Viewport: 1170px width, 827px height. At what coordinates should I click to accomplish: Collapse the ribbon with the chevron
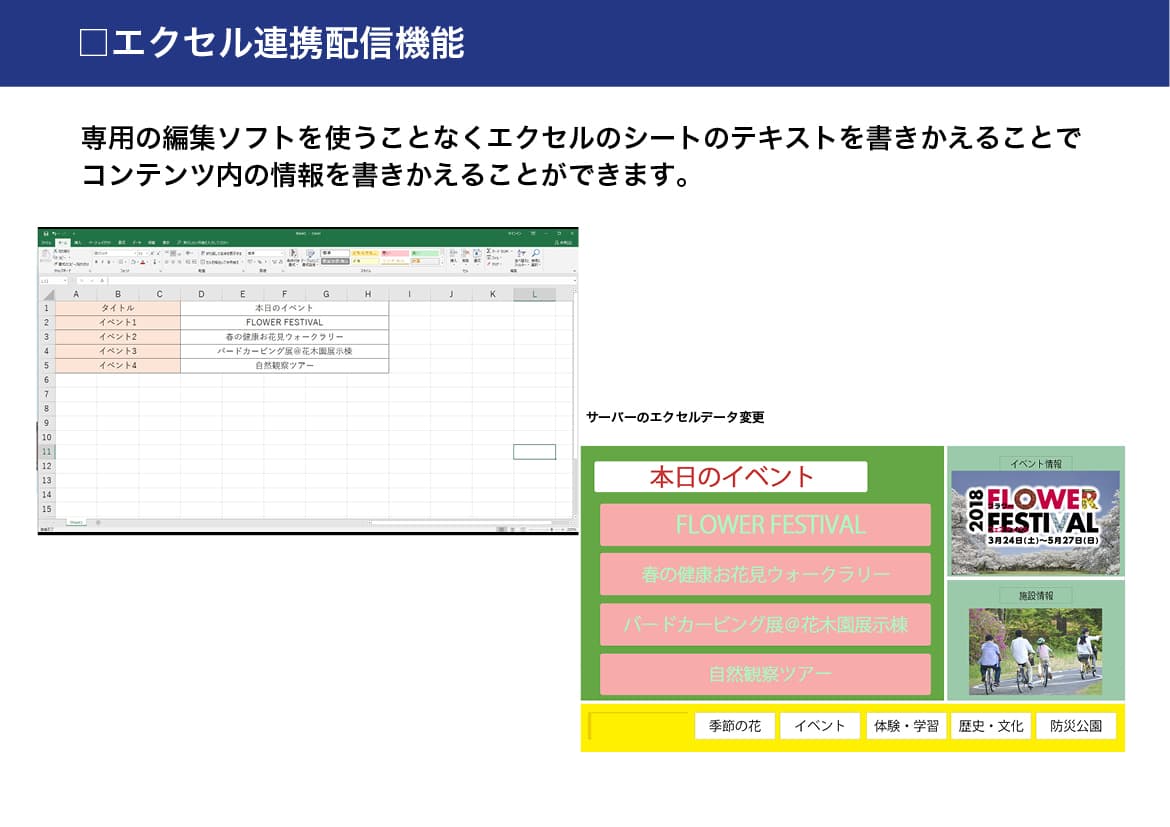575,271
